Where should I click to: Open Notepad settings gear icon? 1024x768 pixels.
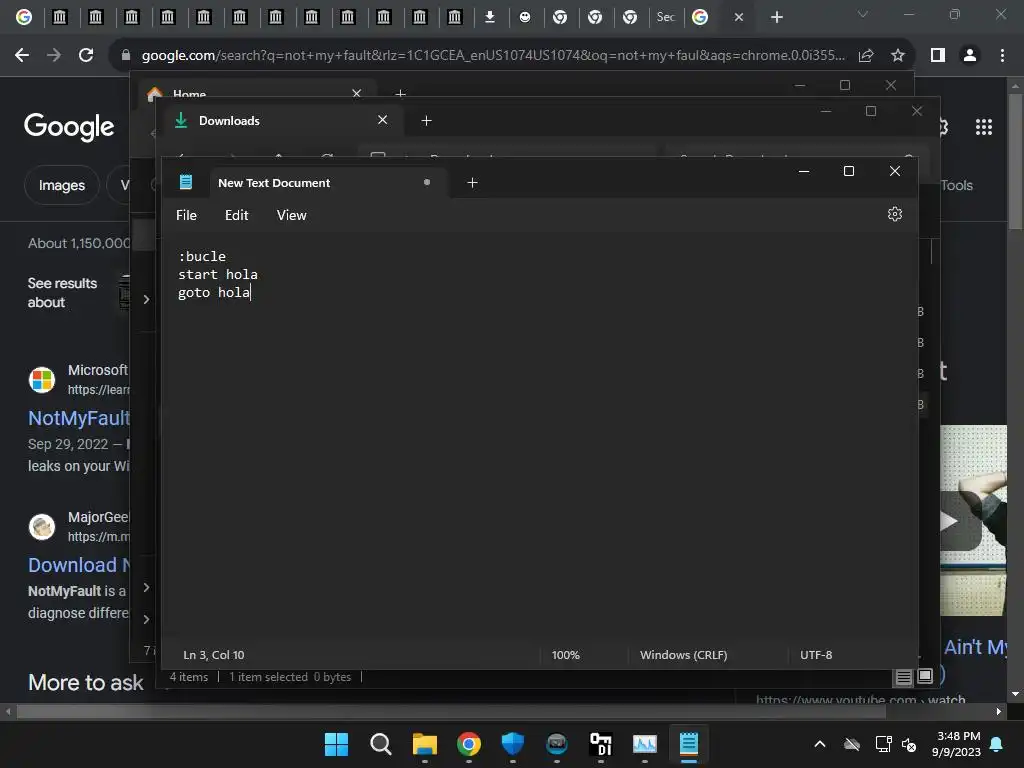[x=895, y=214]
